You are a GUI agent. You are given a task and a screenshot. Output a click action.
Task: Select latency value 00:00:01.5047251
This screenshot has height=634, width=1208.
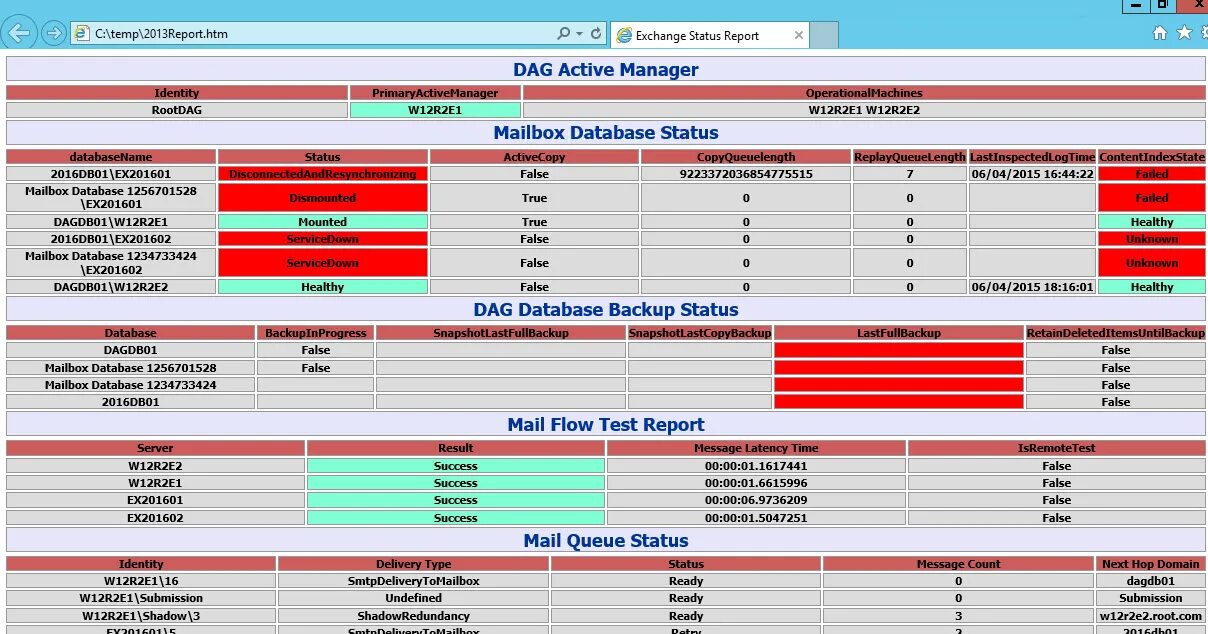[x=756, y=518]
